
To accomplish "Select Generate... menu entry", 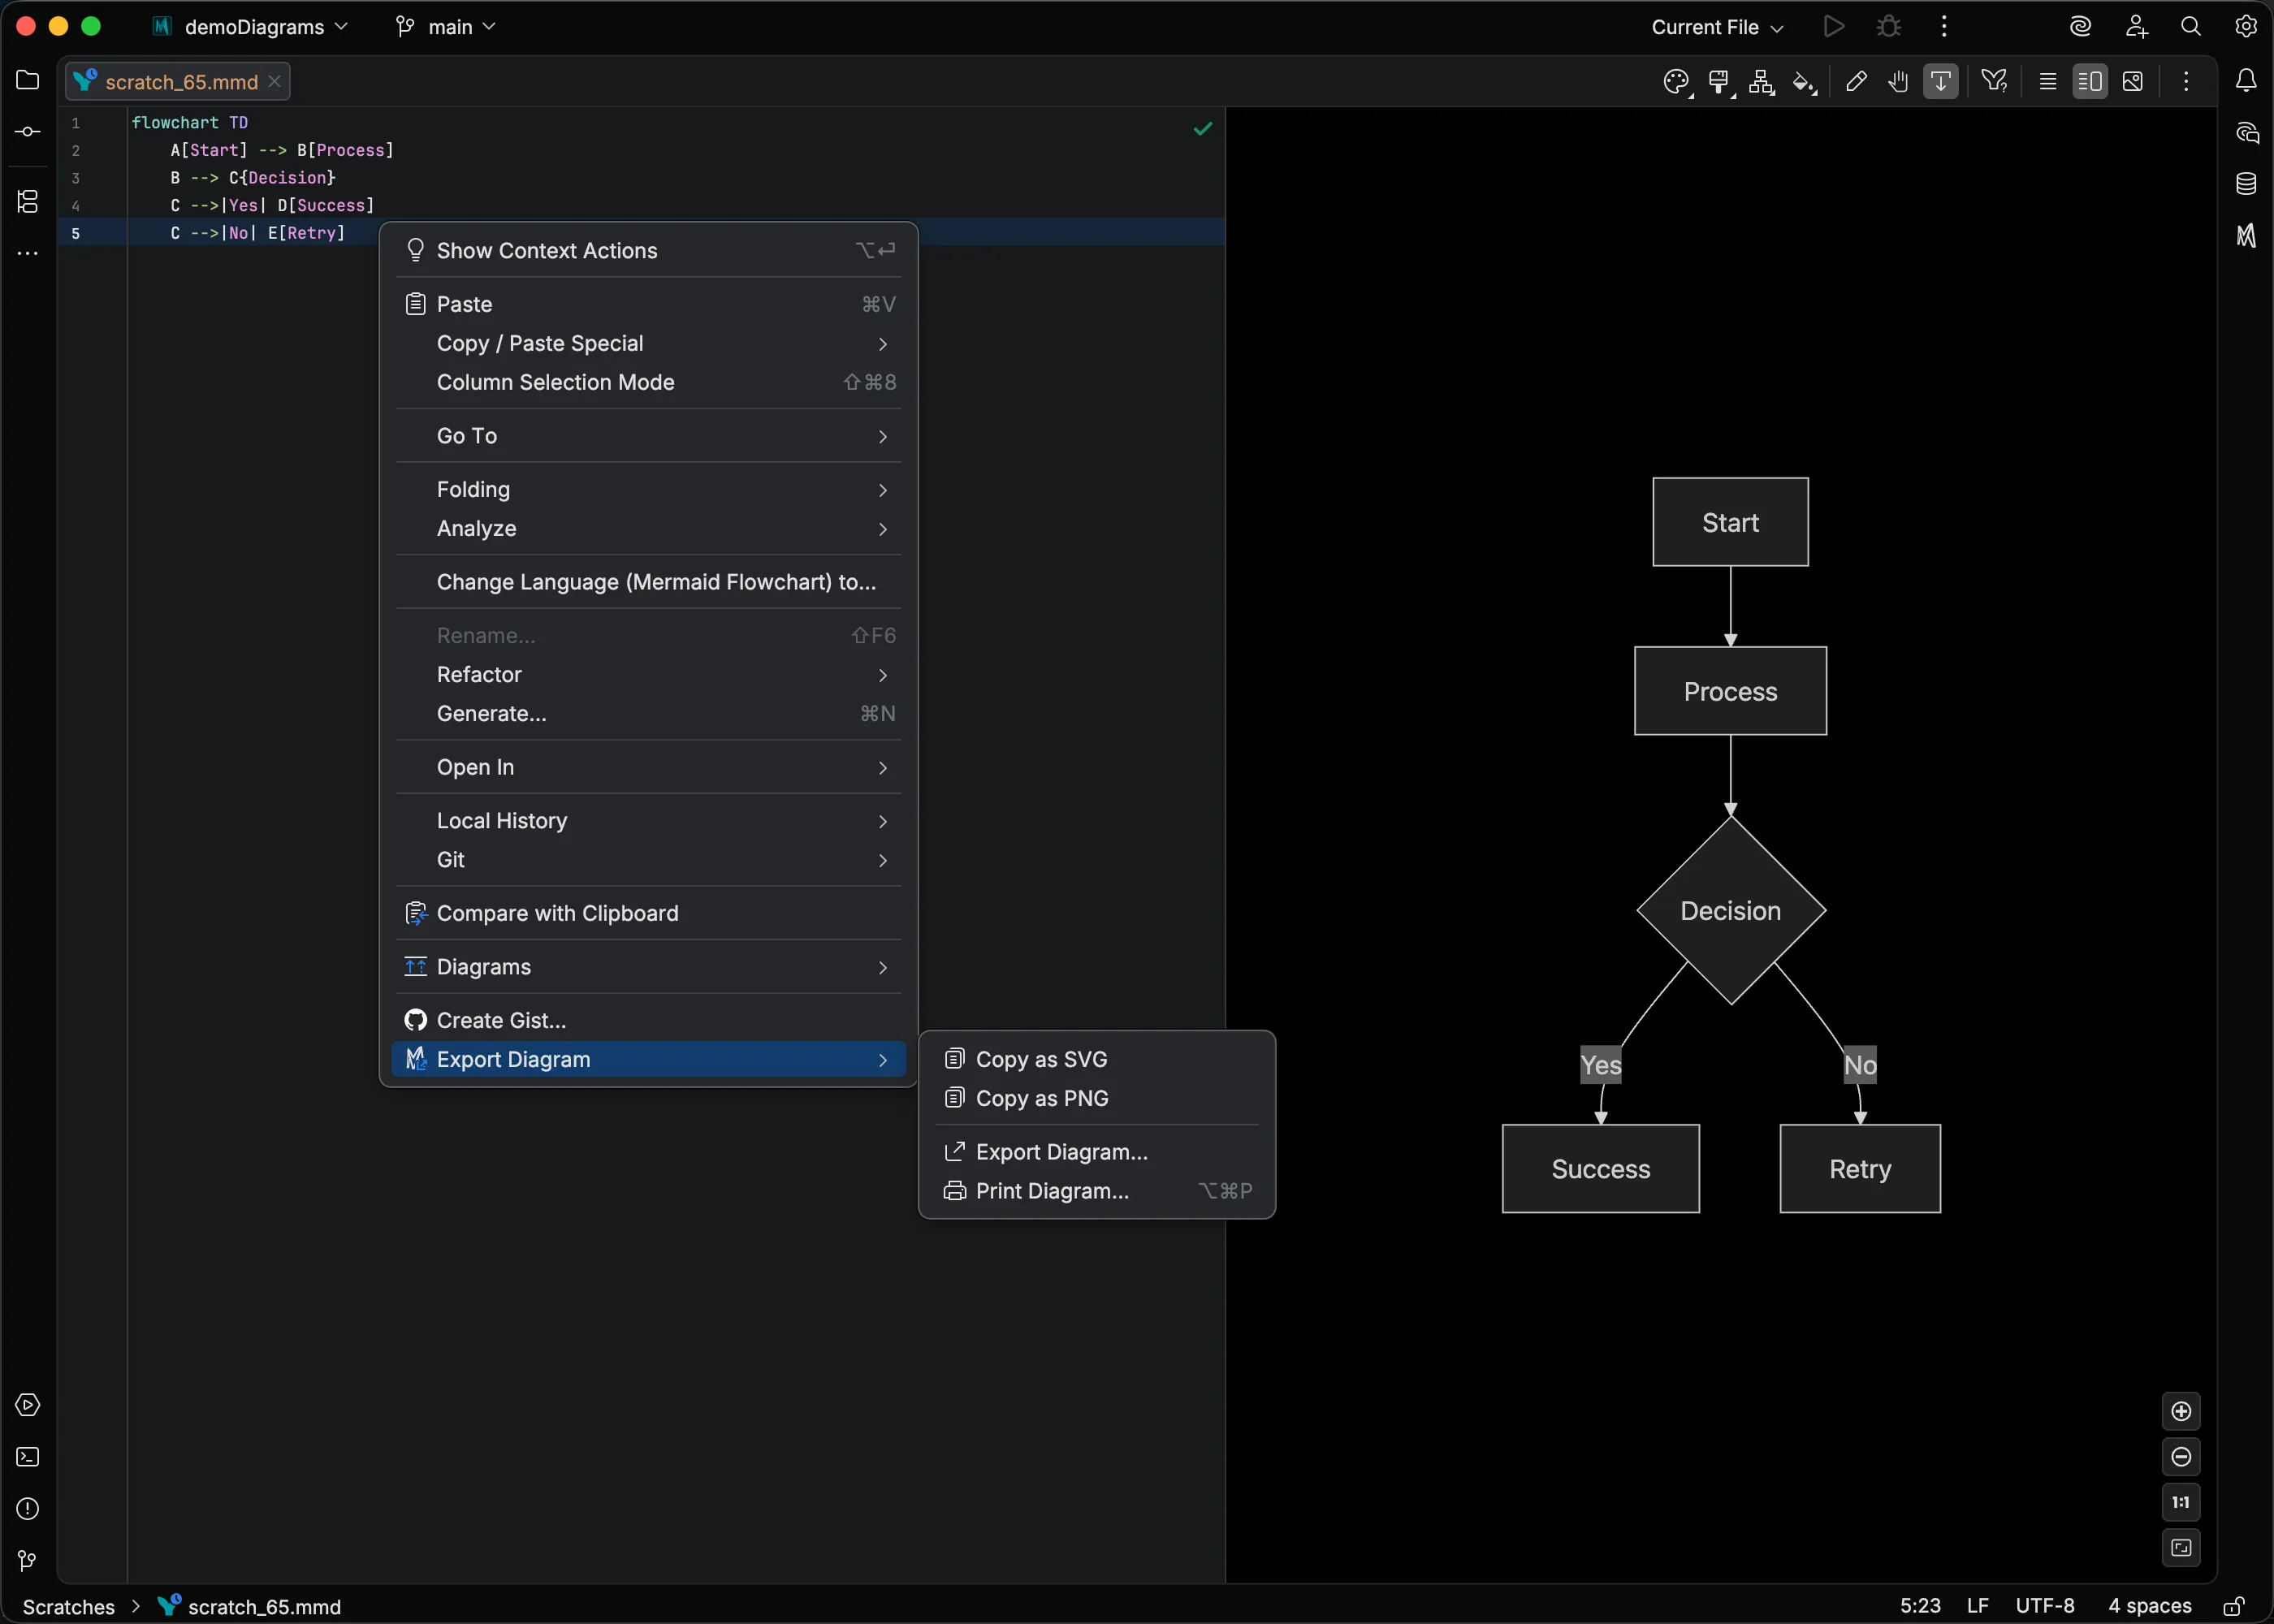I will pyautogui.click(x=650, y=714).
